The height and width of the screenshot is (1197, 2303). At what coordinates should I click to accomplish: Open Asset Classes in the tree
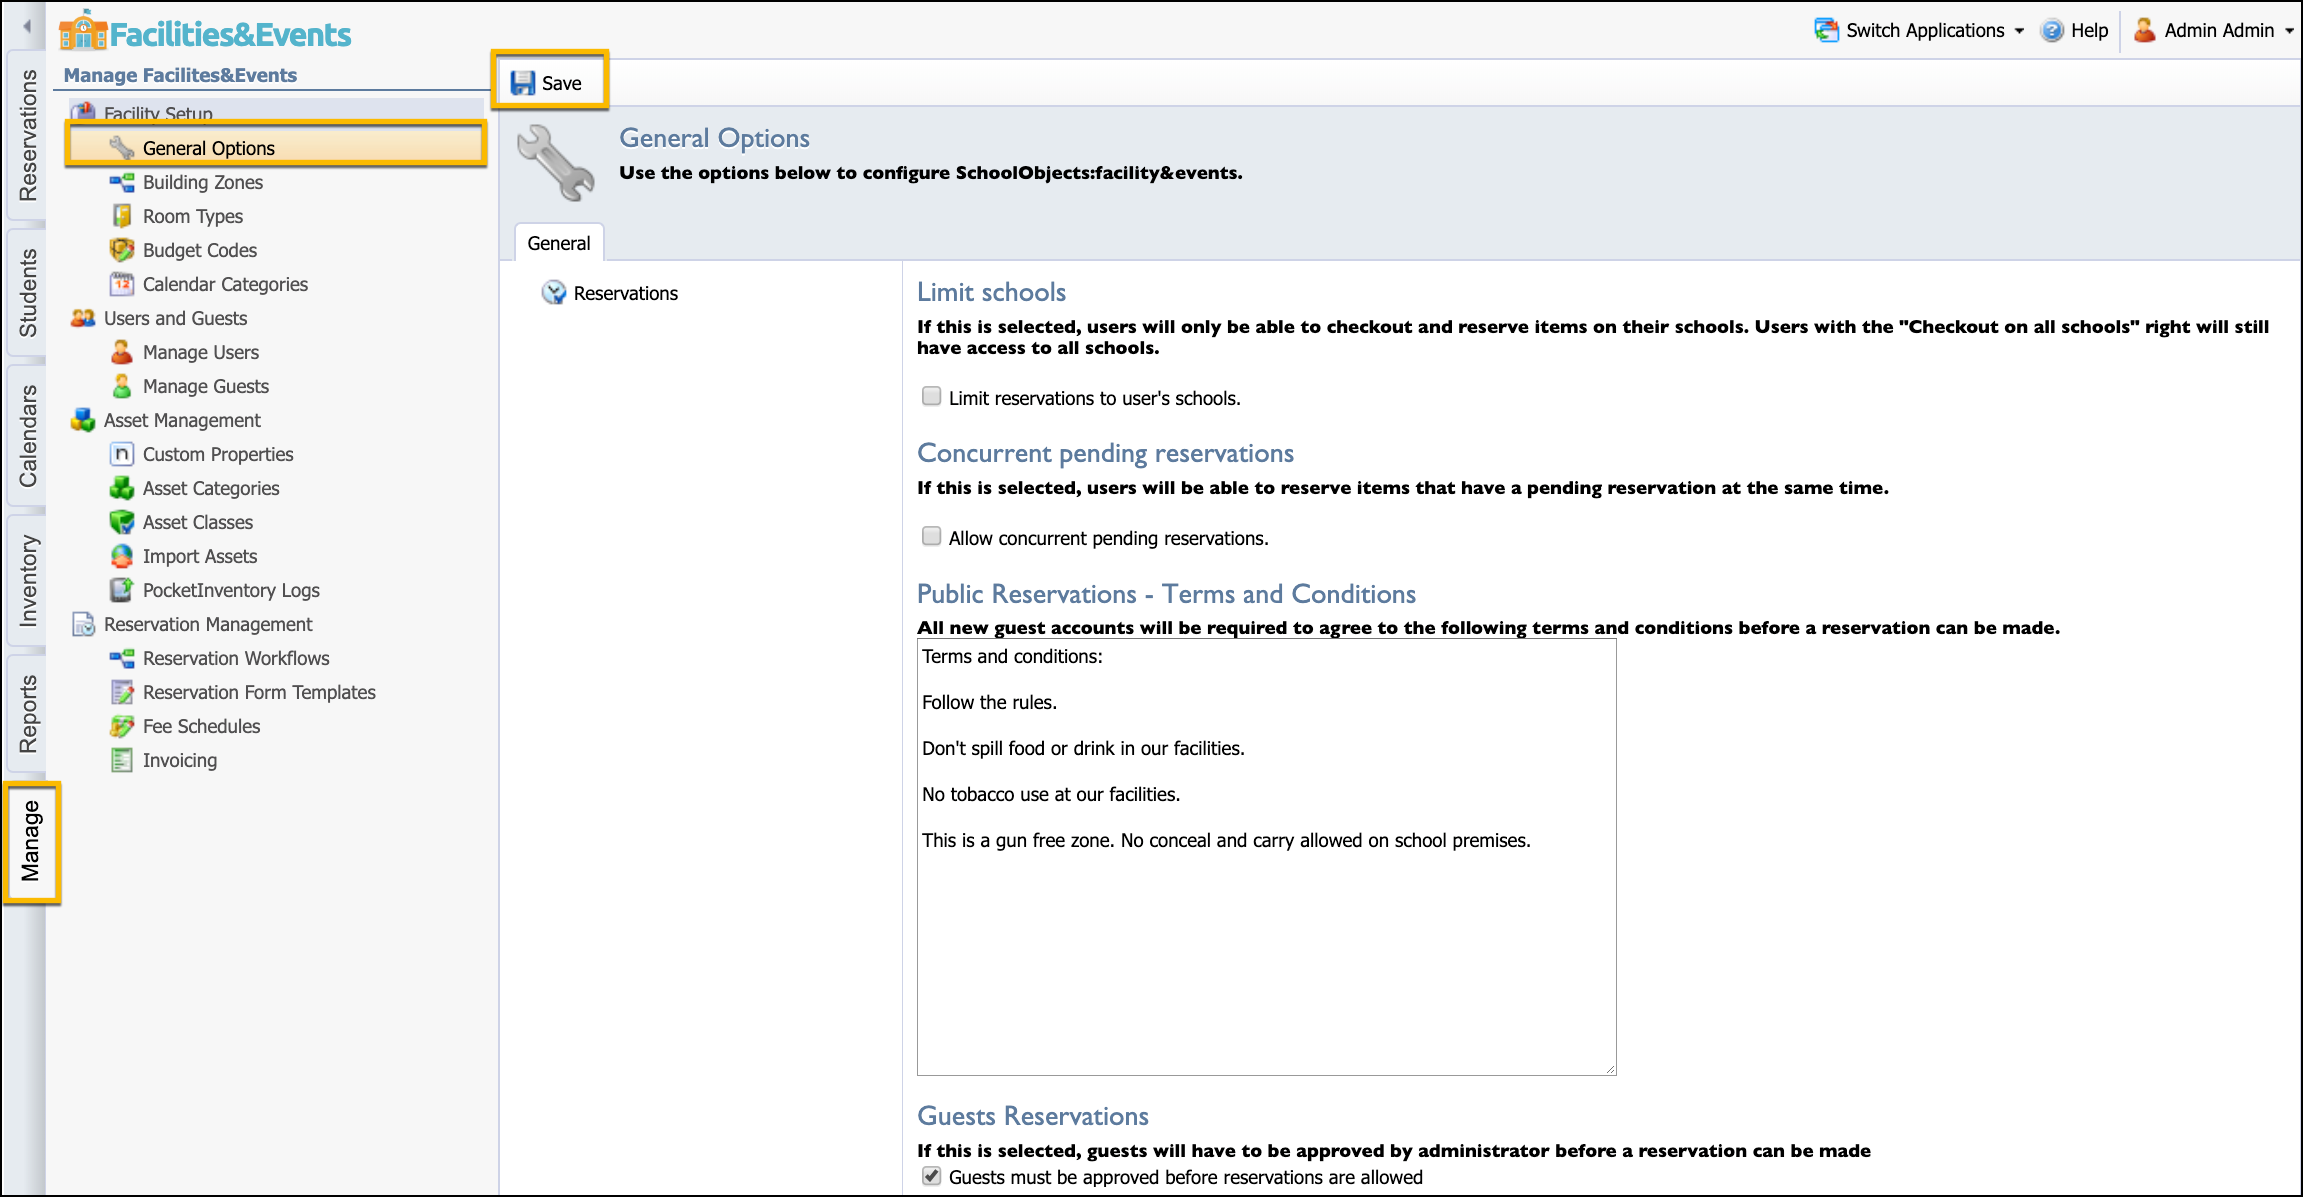coord(198,522)
